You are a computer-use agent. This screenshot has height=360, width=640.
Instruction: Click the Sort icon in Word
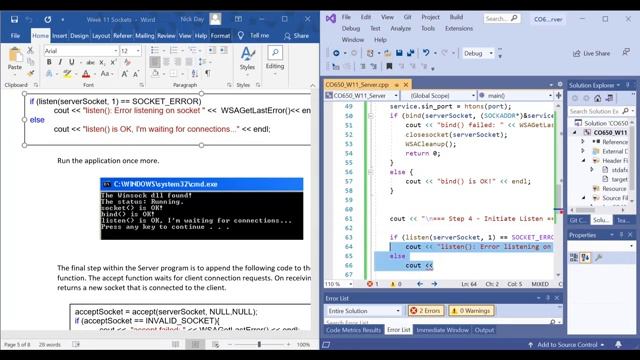(x=195, y=73)
